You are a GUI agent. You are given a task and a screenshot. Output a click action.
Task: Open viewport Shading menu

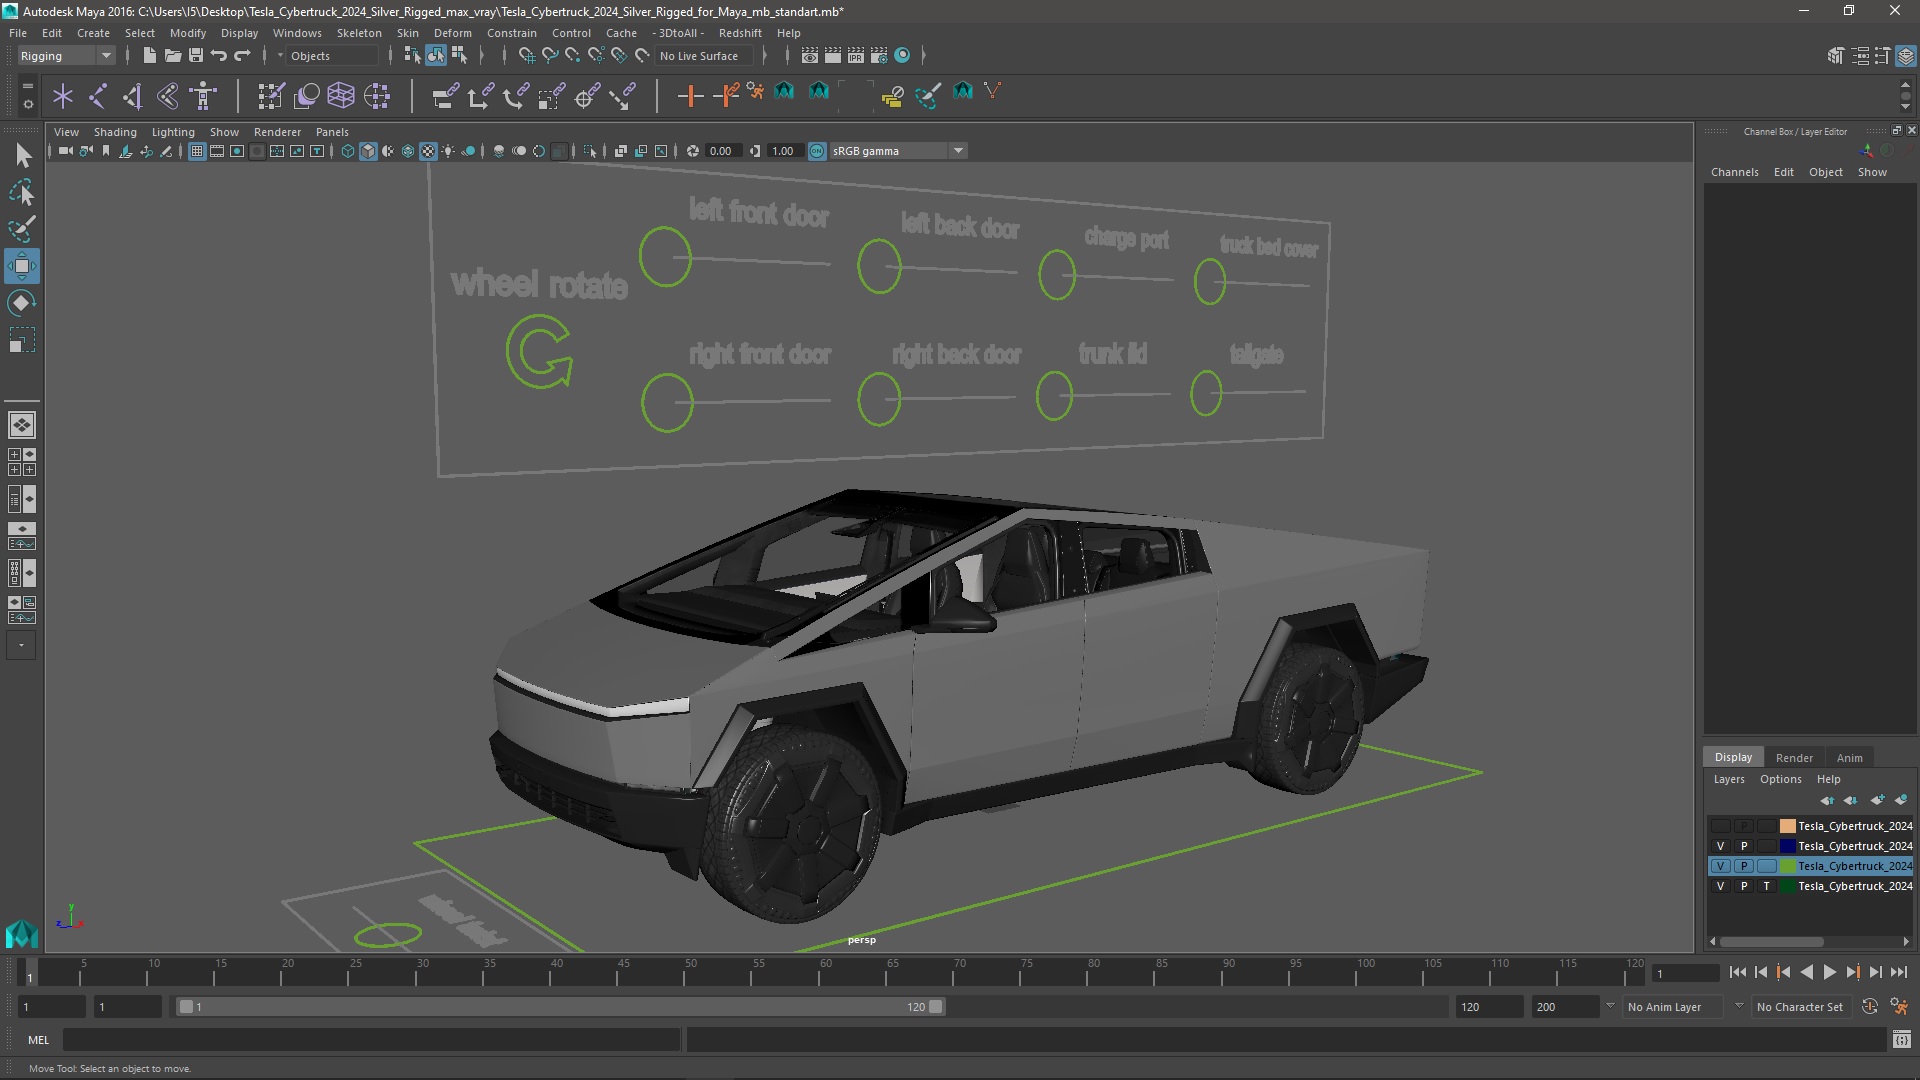[115, 132]
